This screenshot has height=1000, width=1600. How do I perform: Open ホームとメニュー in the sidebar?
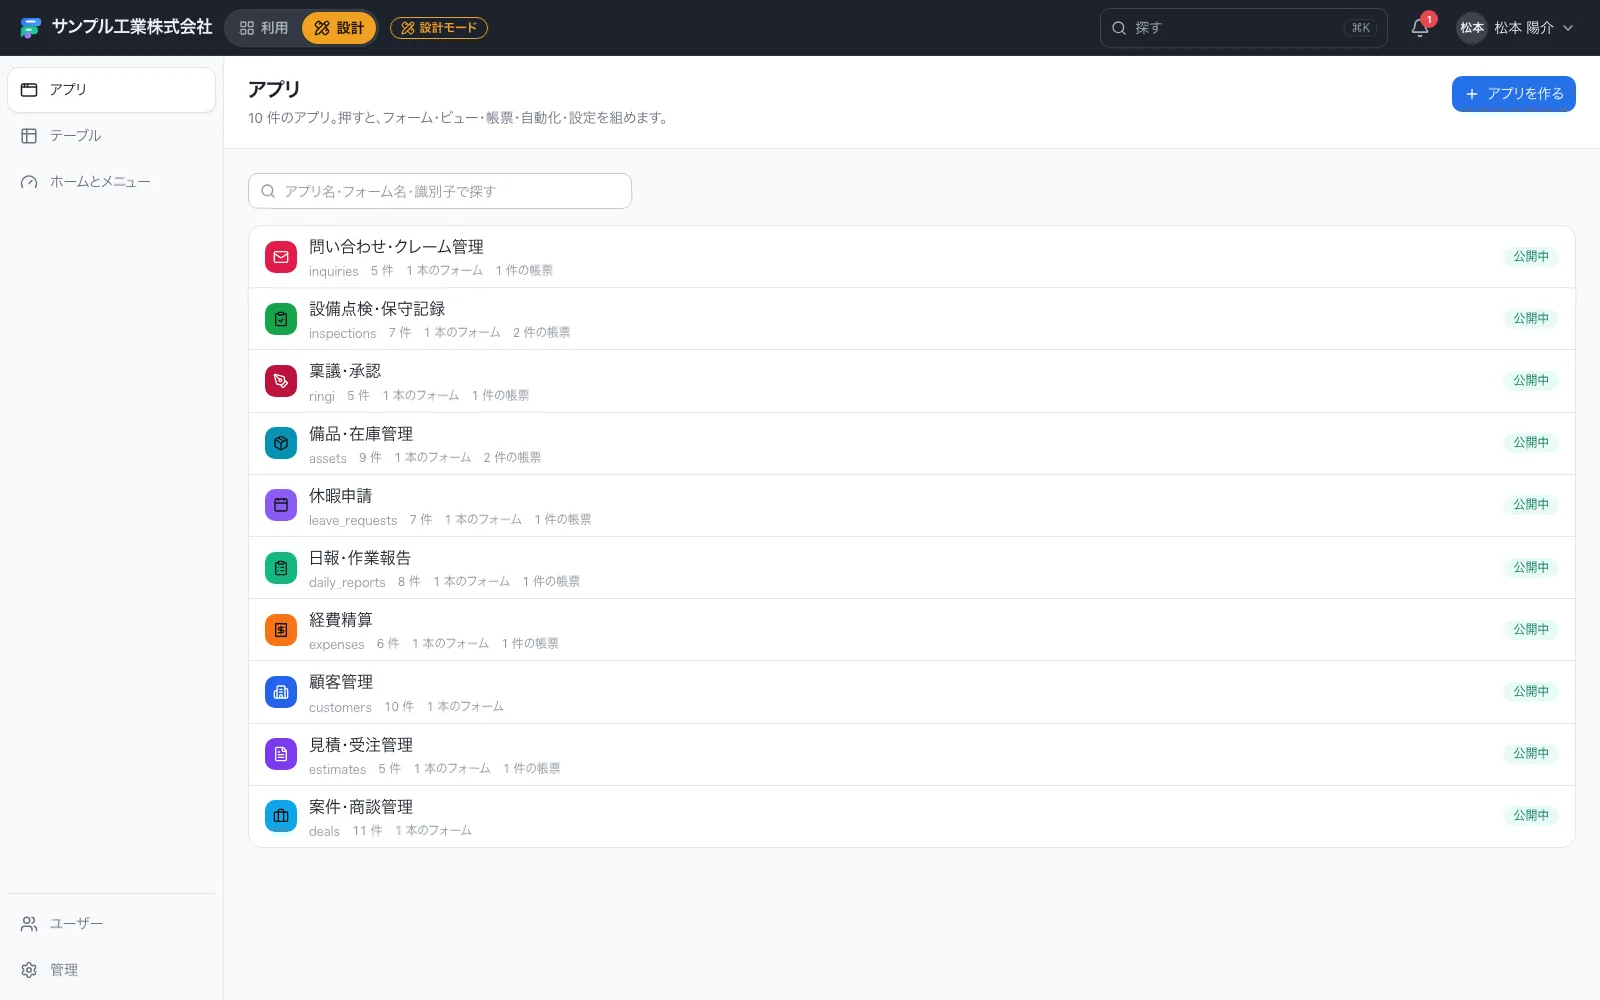point(111,182)
